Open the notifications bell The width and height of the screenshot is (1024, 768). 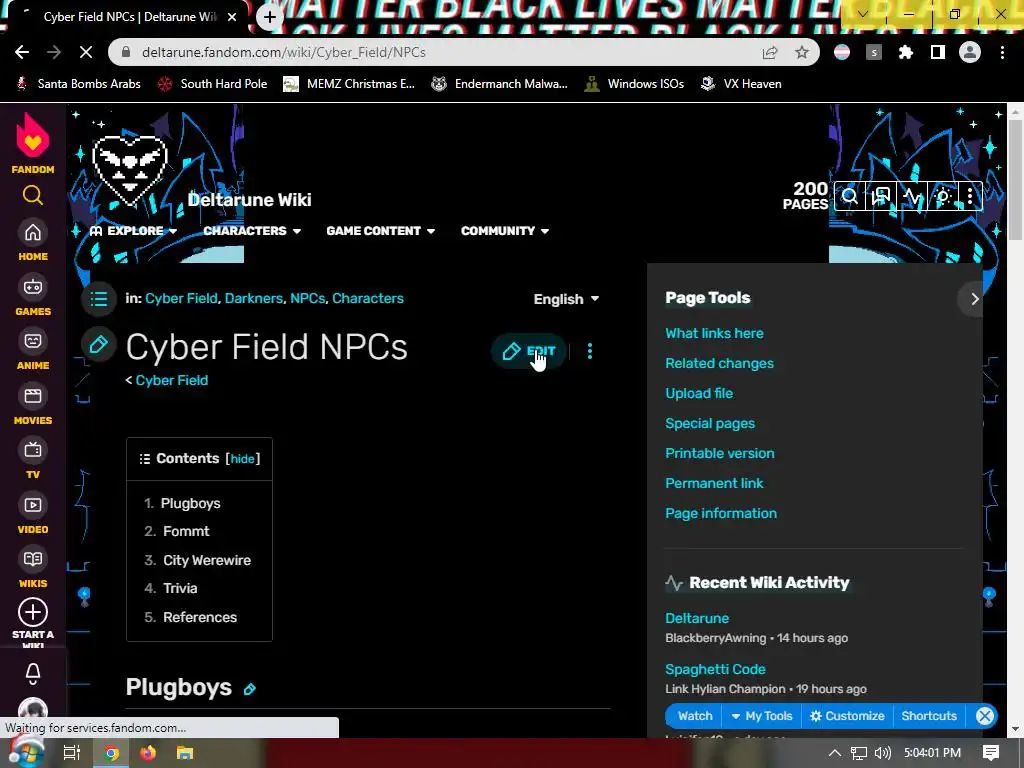click(33, 673)
